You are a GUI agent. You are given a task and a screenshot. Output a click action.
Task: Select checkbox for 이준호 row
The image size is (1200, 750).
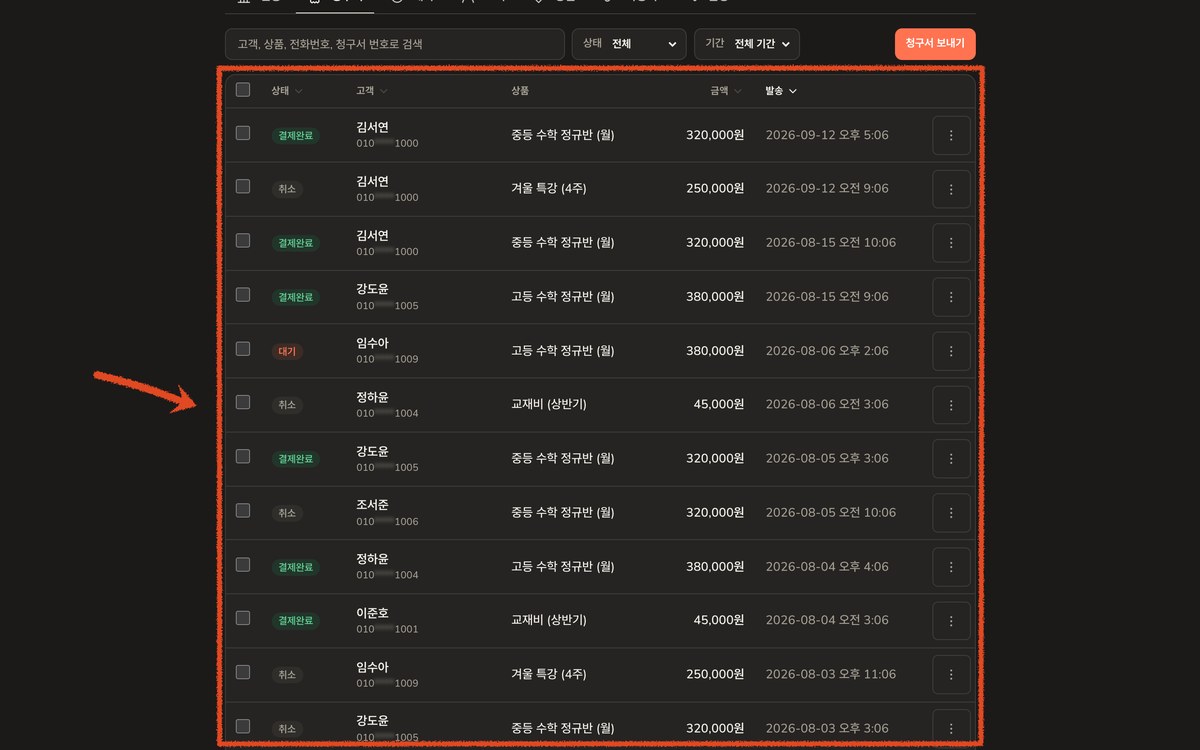pyautogui.click(x=243, y=619)
